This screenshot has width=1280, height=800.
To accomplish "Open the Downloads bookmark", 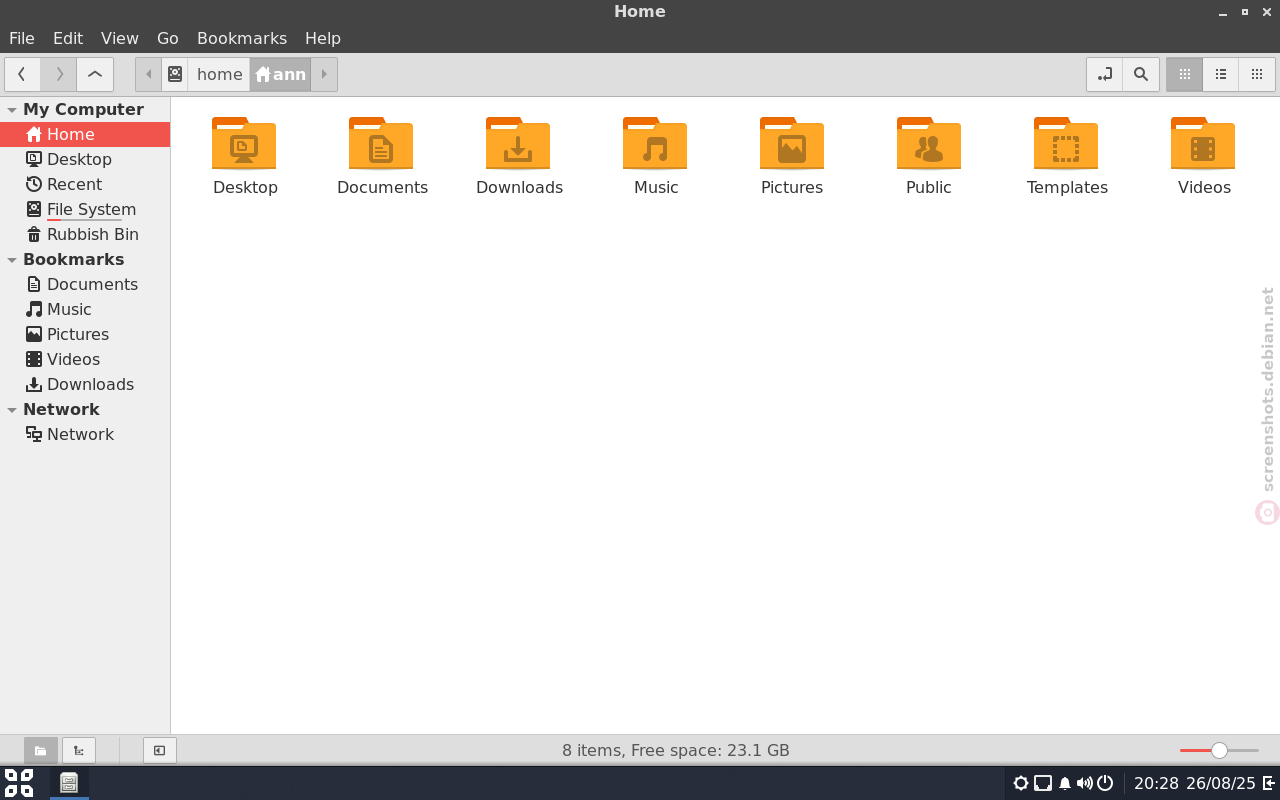I will point(85,384).
